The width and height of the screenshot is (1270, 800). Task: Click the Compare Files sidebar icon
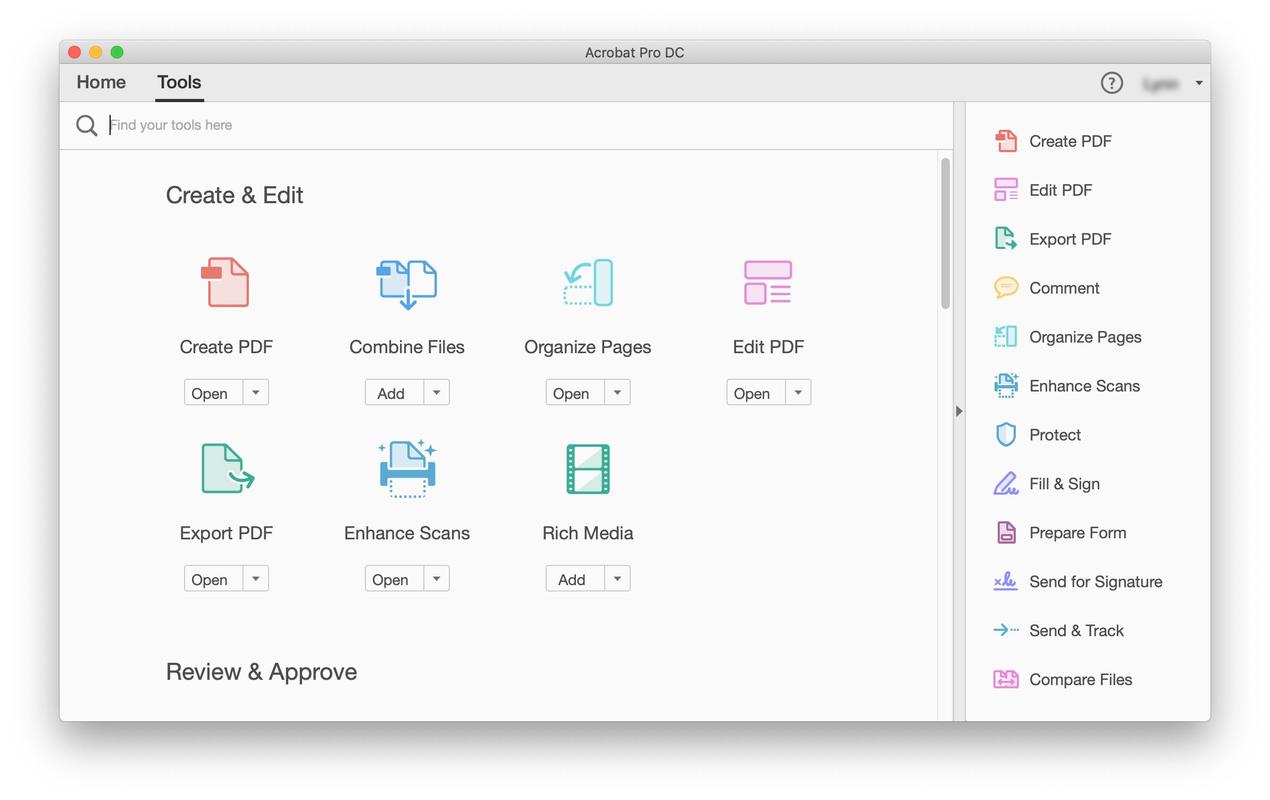click(x=1004, y=679)
